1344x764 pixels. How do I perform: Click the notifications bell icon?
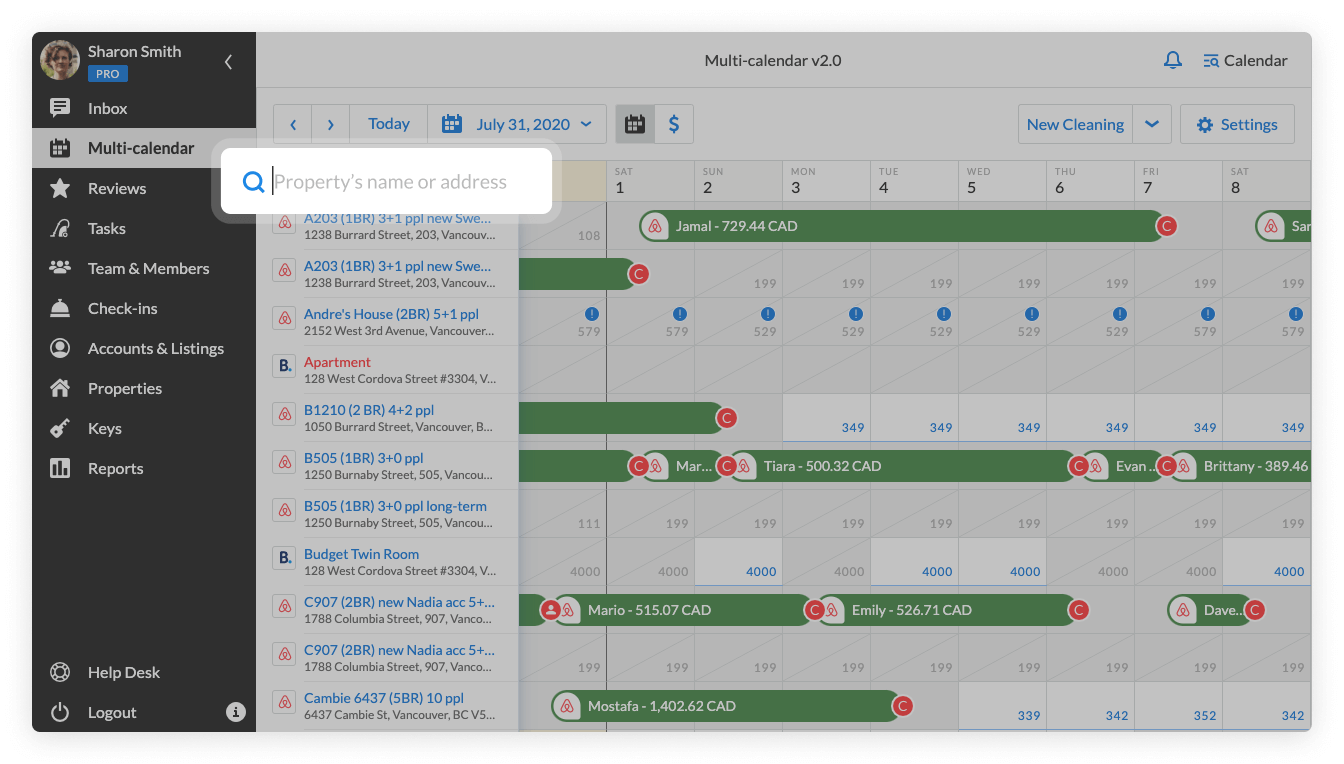pyautogui.click(x=1173, y=60)
